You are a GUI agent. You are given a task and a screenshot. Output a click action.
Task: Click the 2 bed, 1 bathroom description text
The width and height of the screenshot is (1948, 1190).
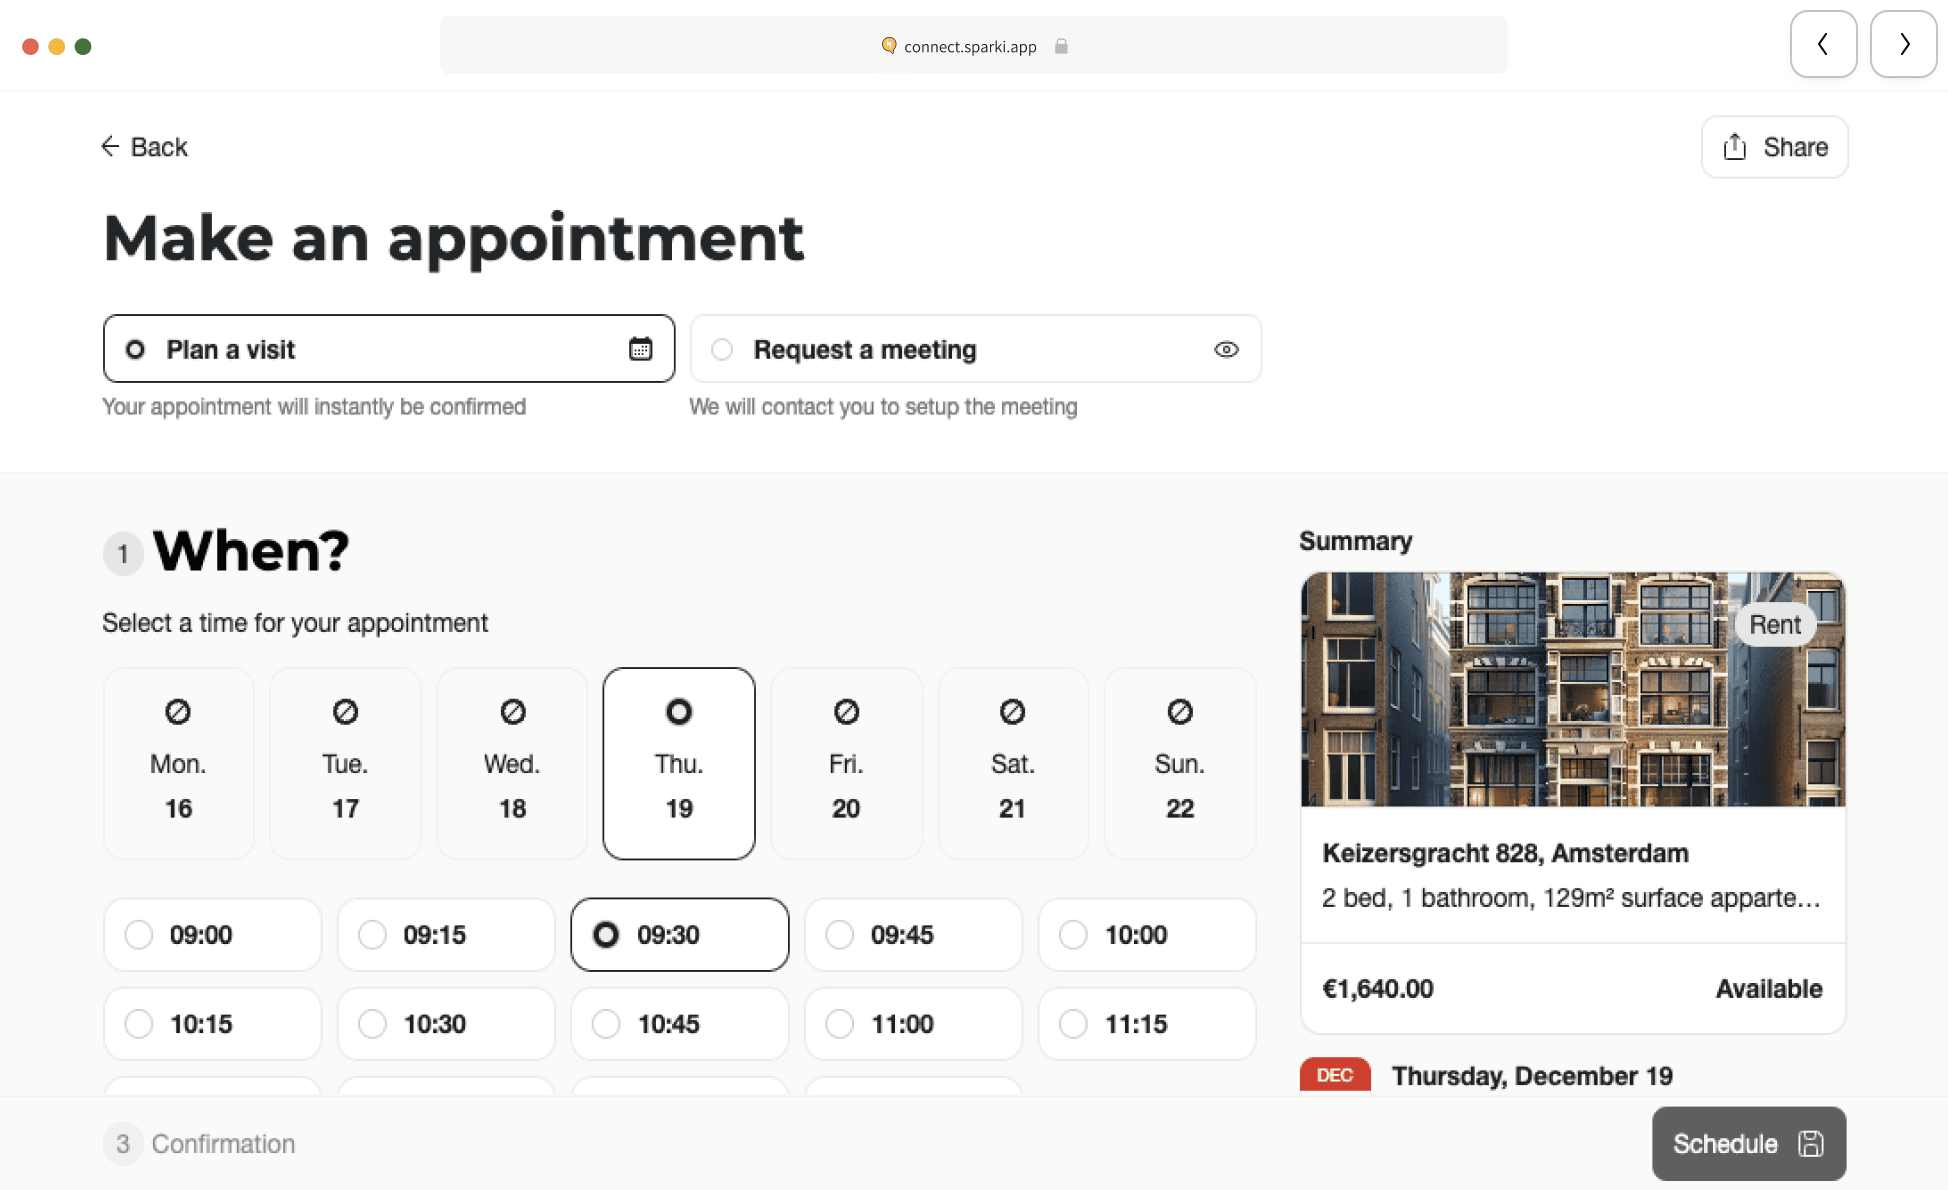(1571, 898)
